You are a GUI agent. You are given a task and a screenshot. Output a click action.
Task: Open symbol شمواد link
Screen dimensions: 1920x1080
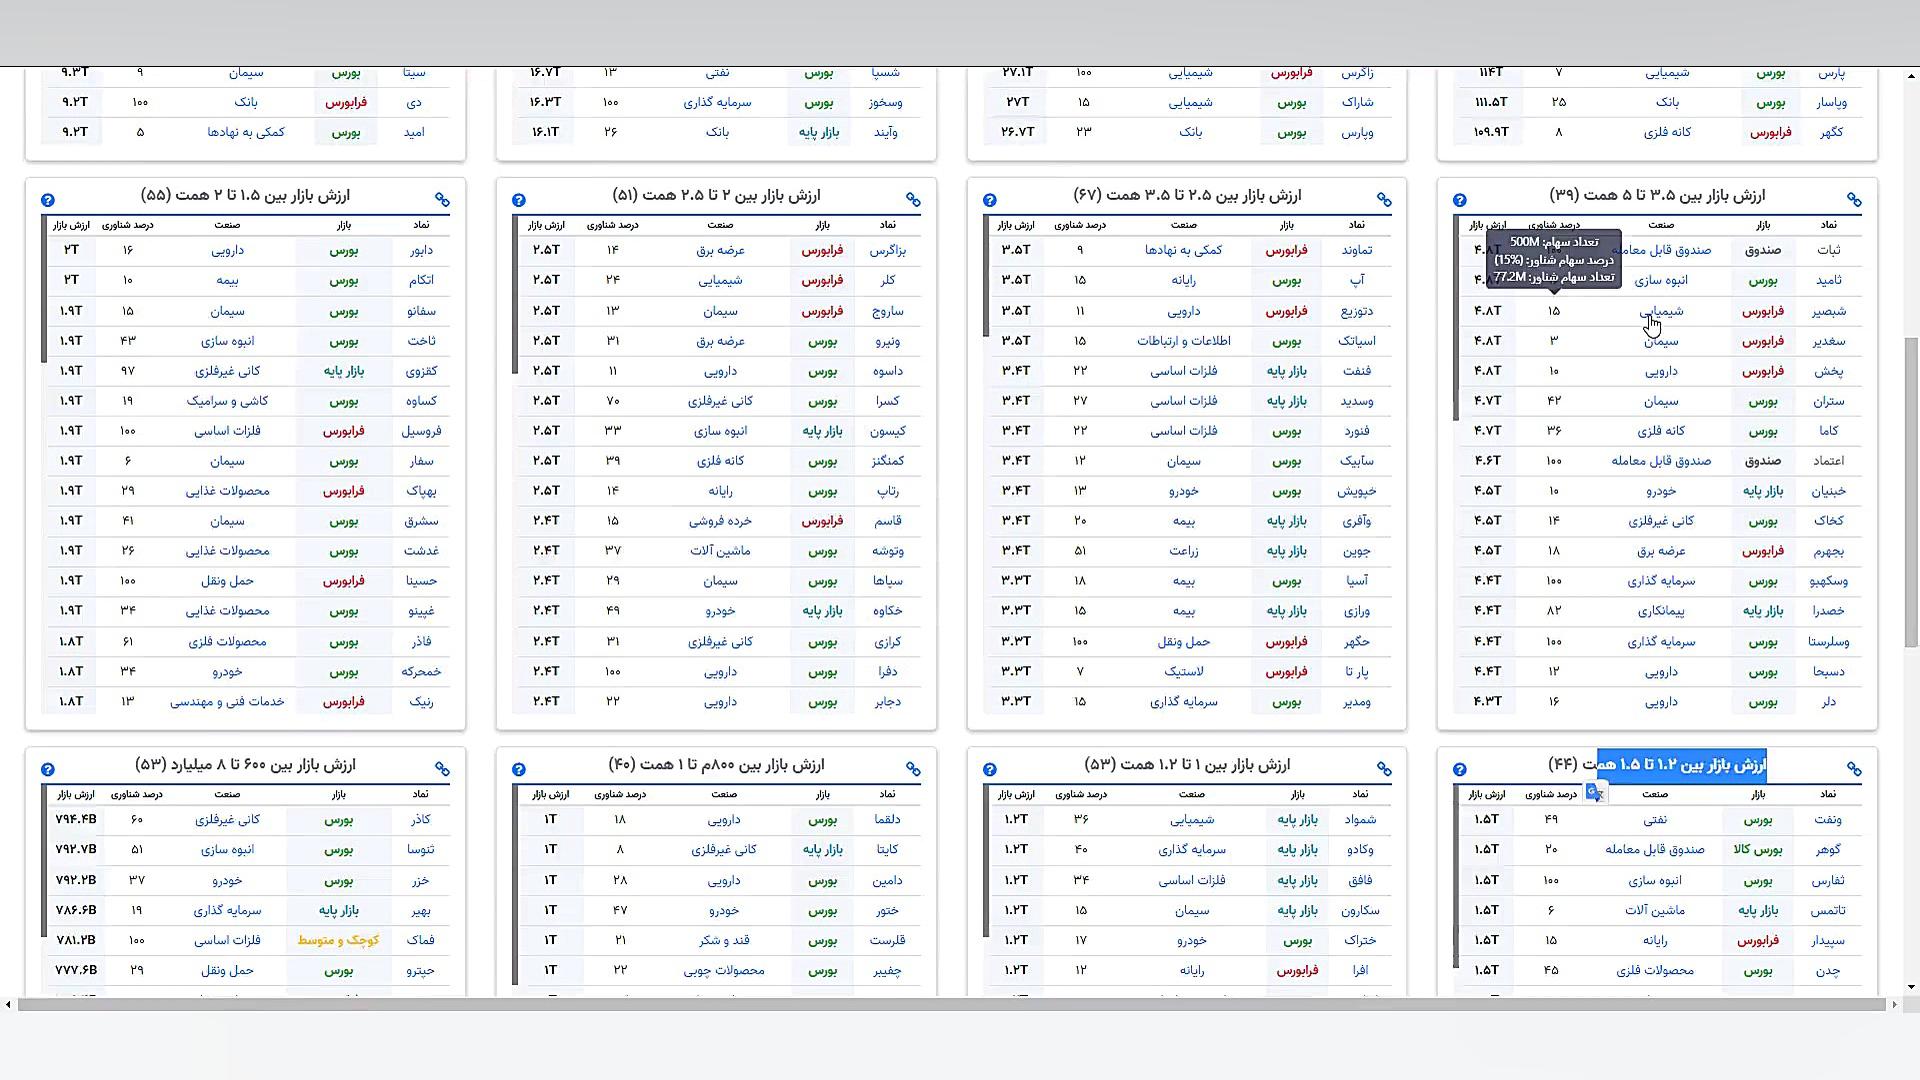pos(1360,820)
